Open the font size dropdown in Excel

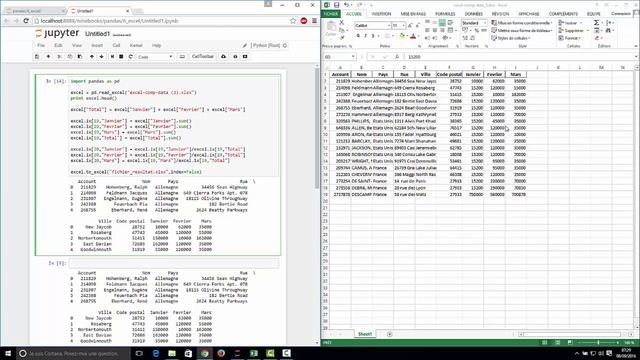(403, 25)
